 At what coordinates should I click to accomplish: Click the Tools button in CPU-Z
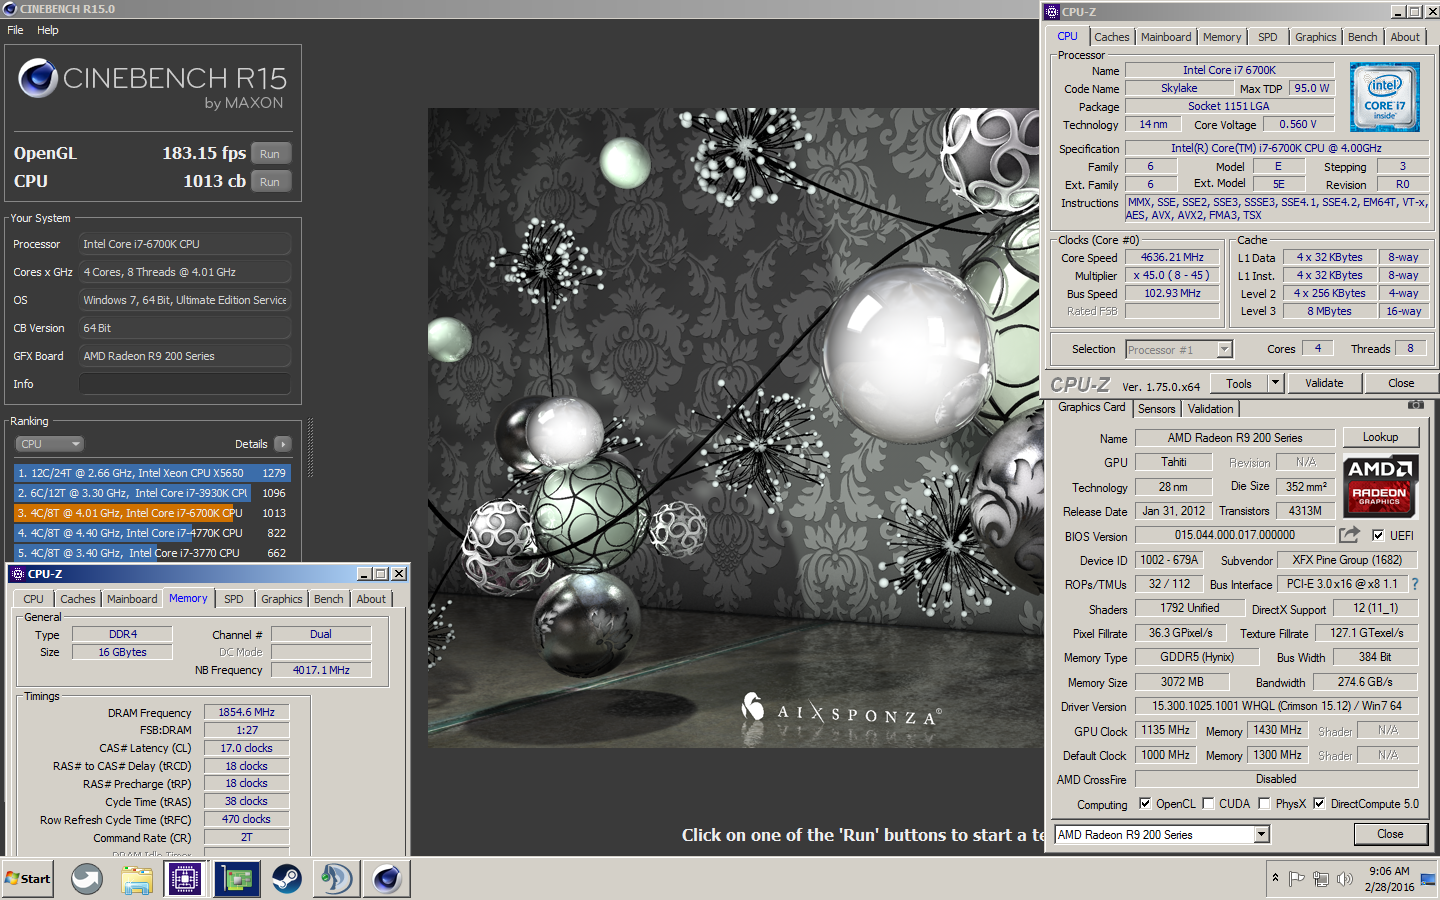coord(1238,383)
